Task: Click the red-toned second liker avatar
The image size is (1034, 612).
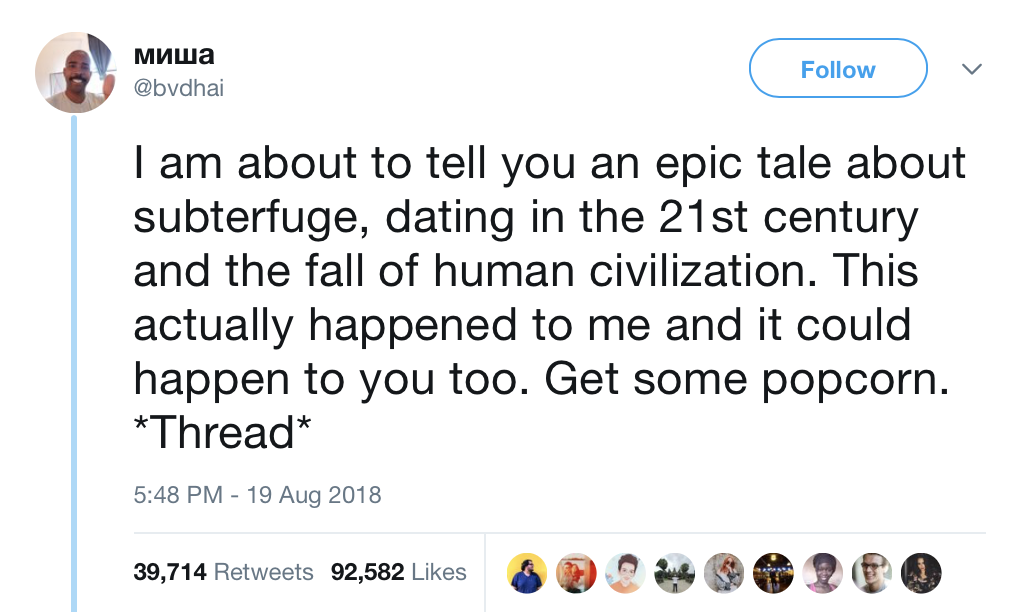Action: pos(576,572)
